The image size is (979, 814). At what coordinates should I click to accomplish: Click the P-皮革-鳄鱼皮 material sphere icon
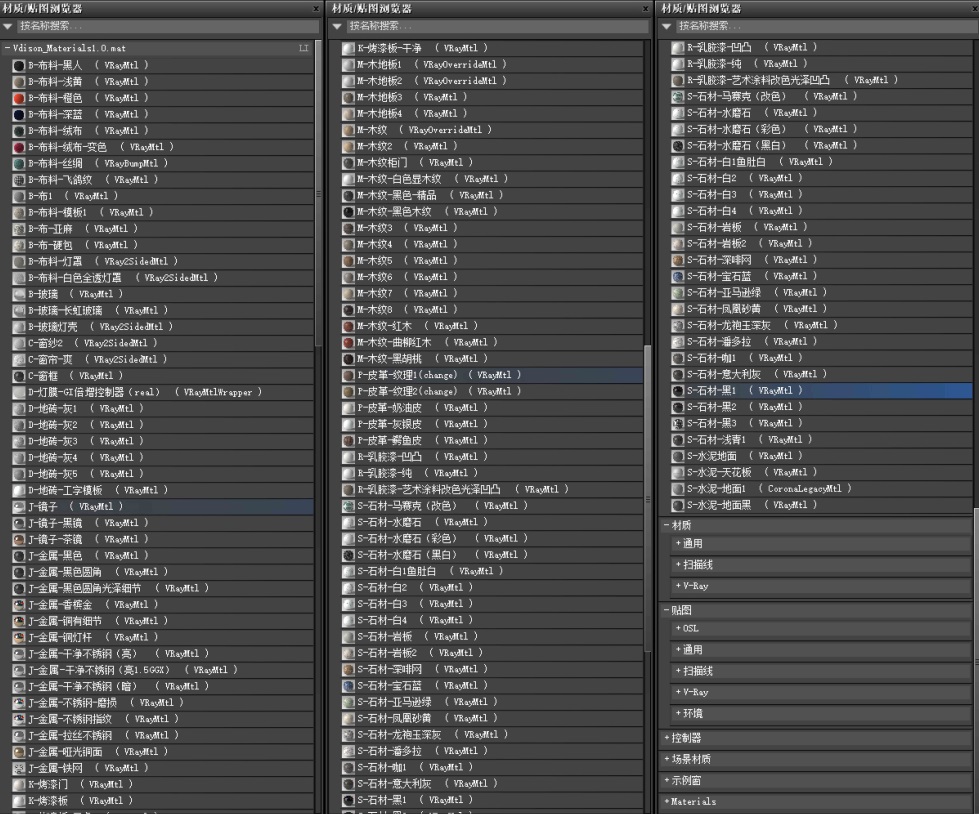pyautogui.click(x=348, y=441)
